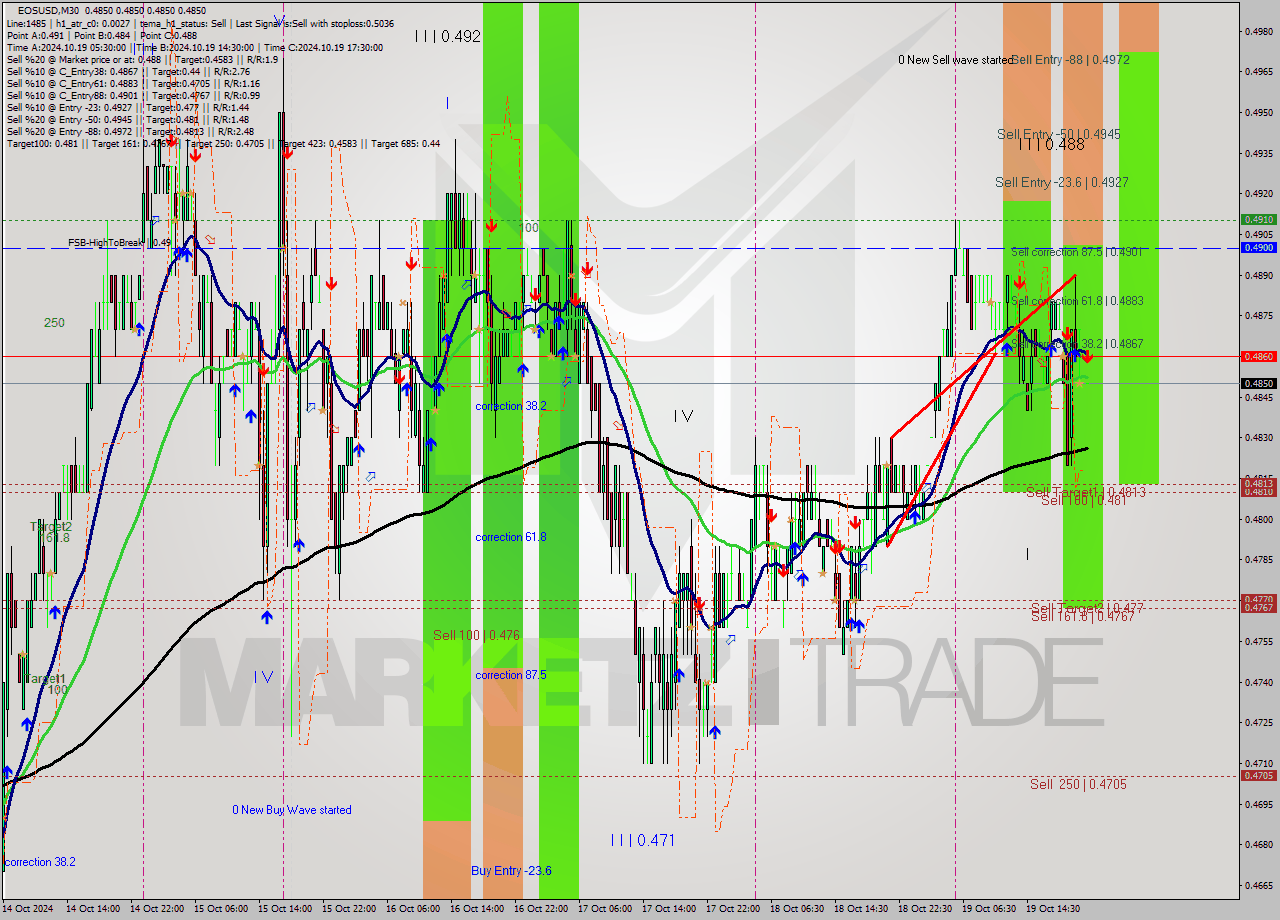Click the green 0.4910 price tag
Viewport: 1280px width, 920px height.
1258,219
